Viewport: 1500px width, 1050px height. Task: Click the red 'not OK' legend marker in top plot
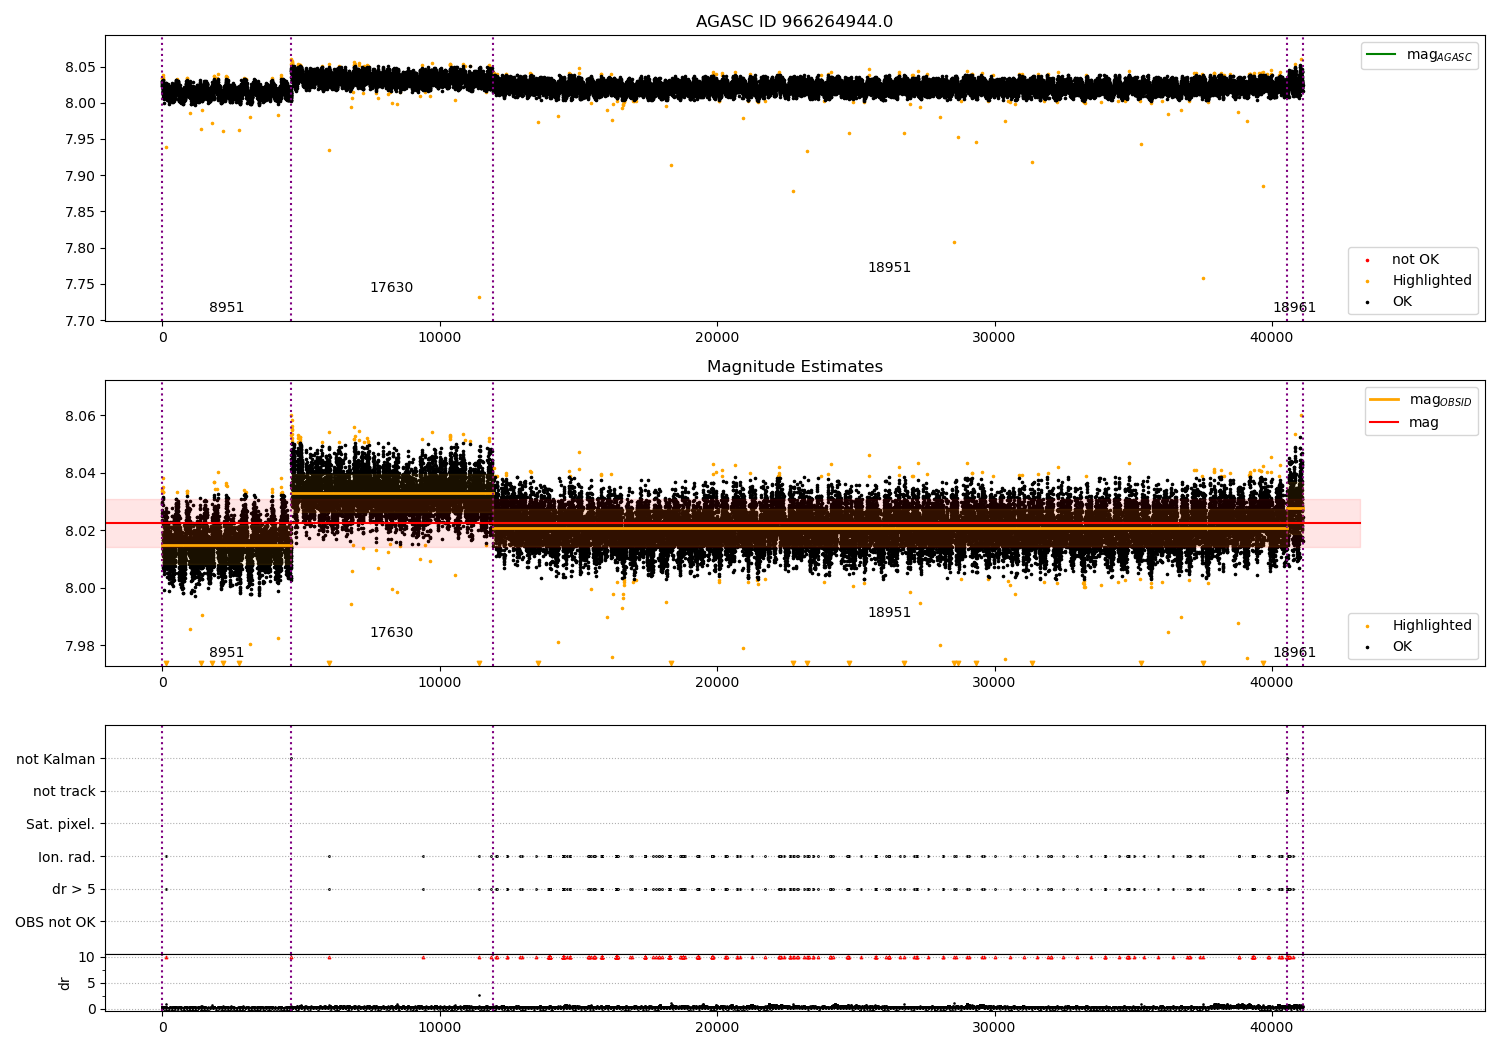click(x=1368, y=260)
